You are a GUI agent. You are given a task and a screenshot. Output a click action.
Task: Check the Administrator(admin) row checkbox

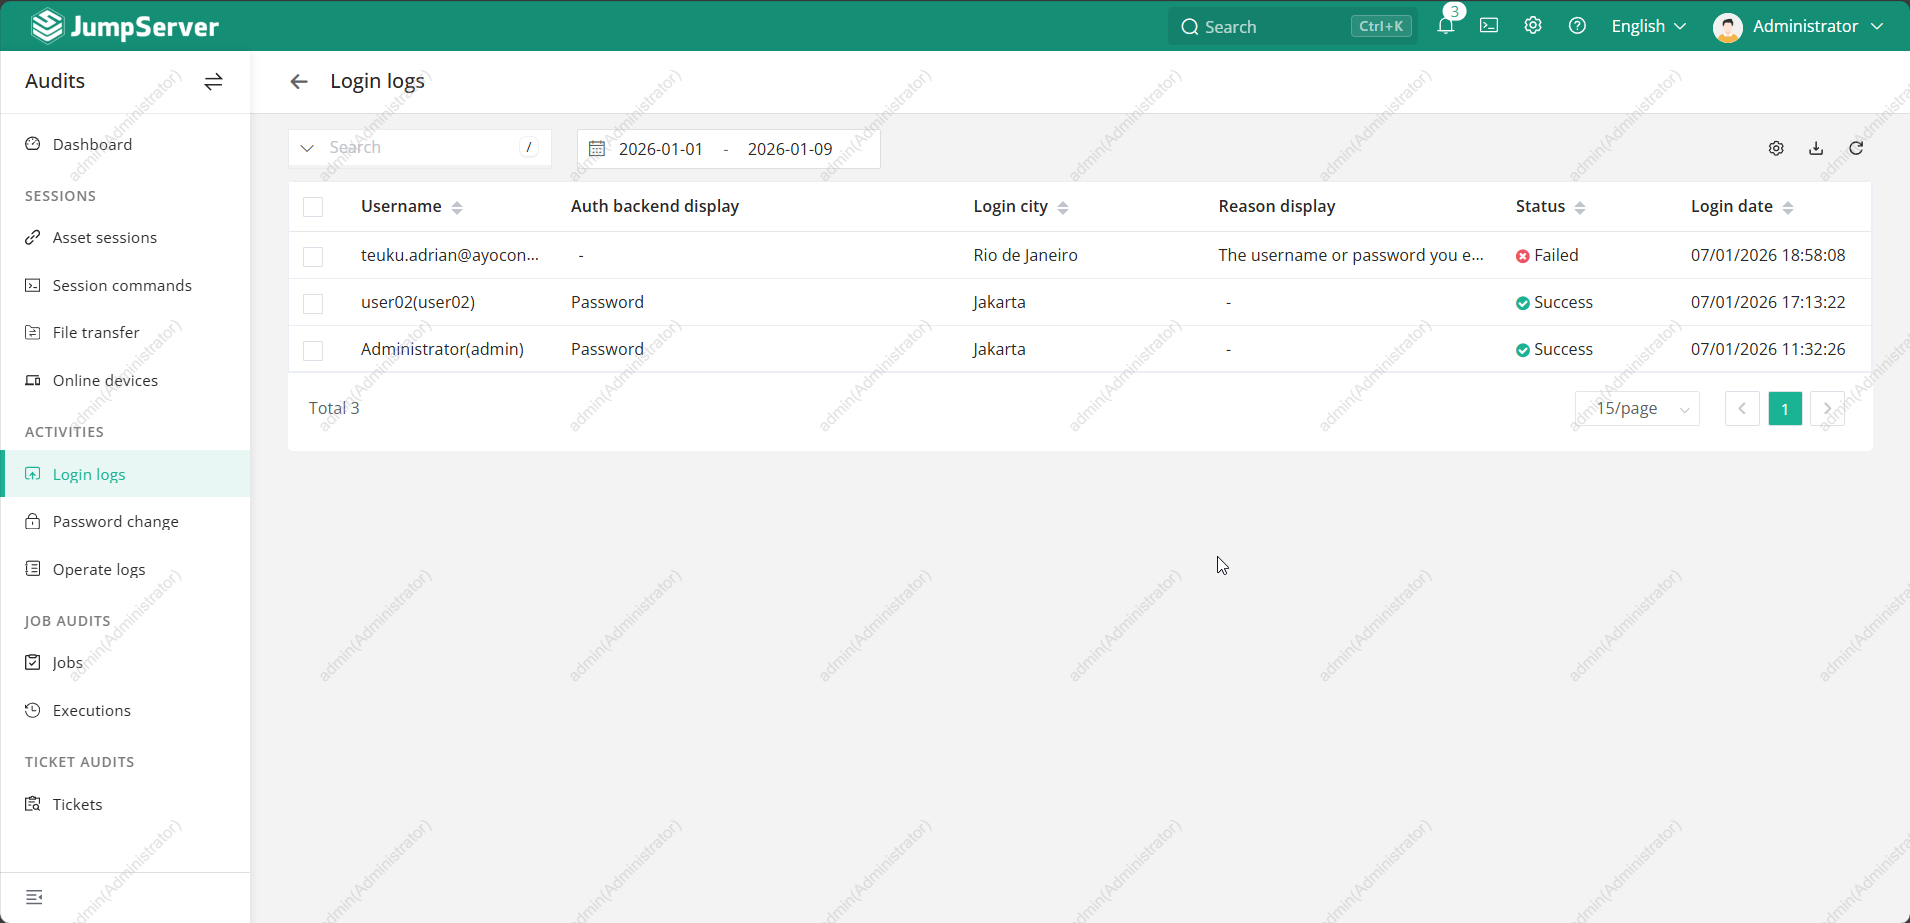313,350
